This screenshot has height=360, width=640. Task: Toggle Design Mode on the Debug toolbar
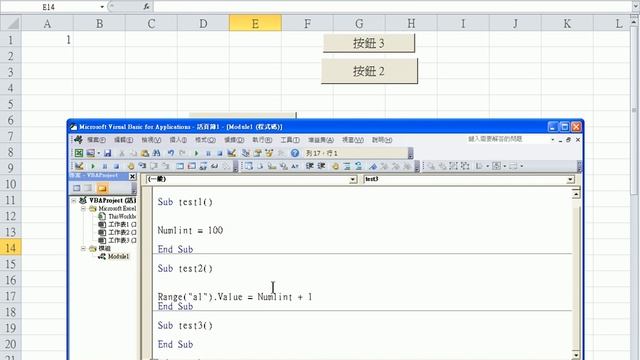click(x=79, y=166)
